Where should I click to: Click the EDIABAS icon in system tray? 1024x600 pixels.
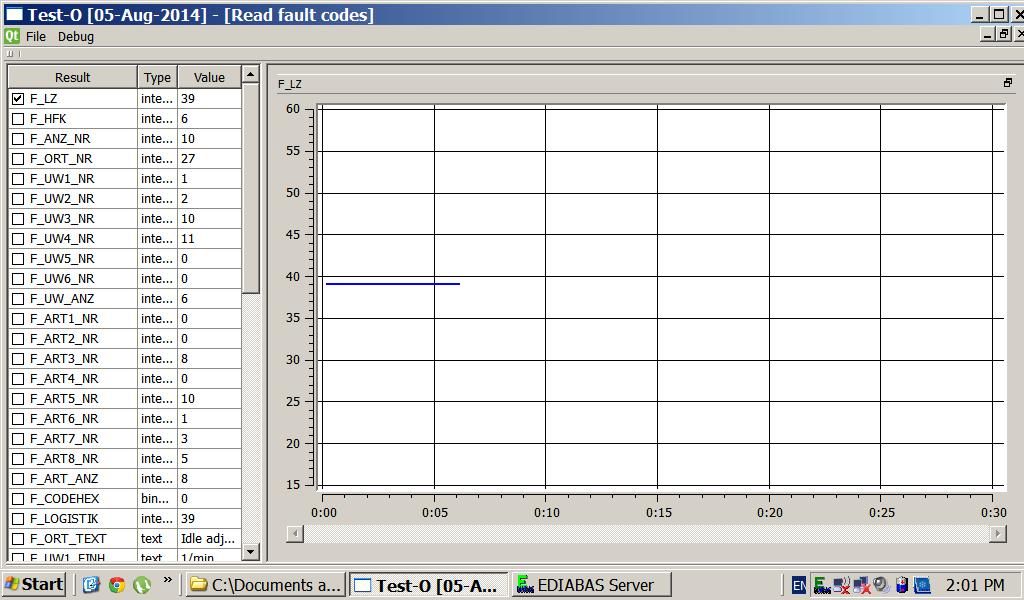(x=821, y=585)
